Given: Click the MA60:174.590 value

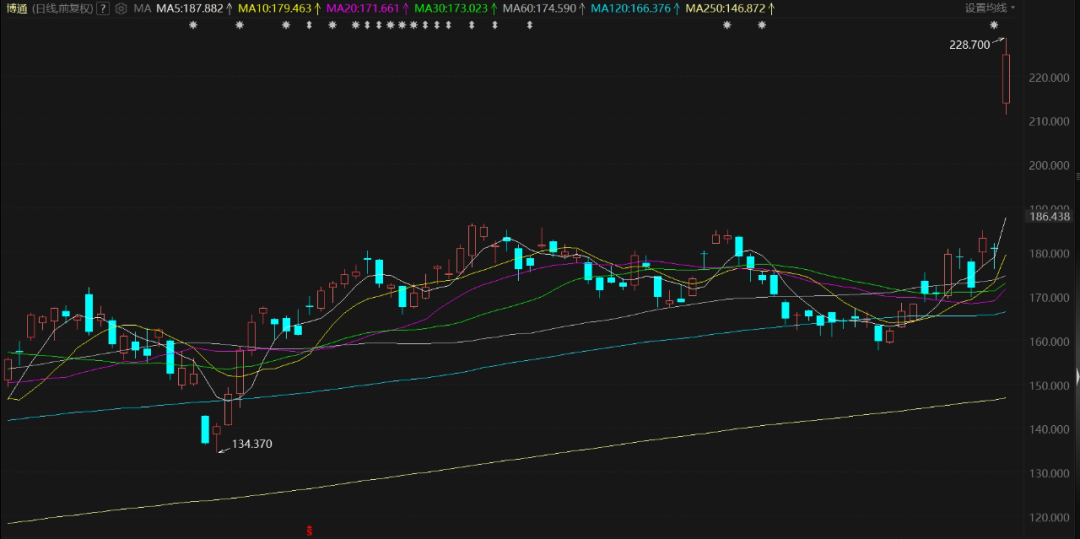Looking at the screenshot, I should [x=540, y=8].
